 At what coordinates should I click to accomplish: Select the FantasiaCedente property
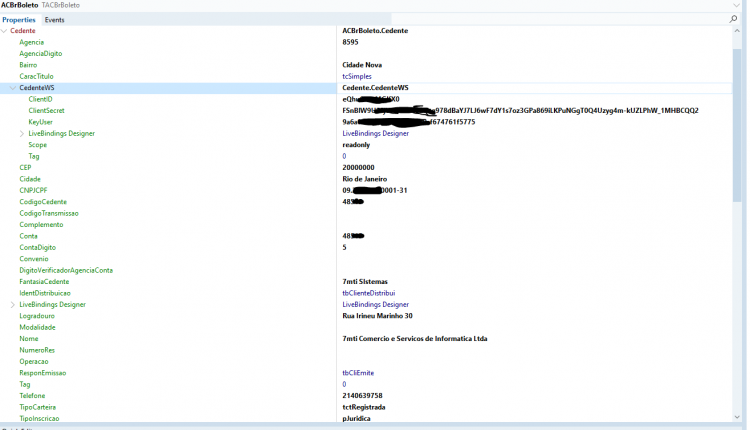44,282
